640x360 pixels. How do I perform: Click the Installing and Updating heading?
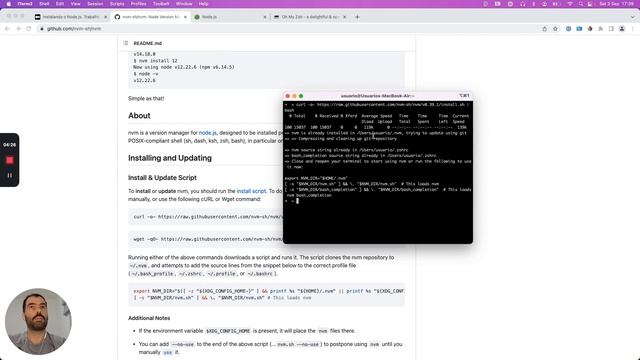(170, 158)
